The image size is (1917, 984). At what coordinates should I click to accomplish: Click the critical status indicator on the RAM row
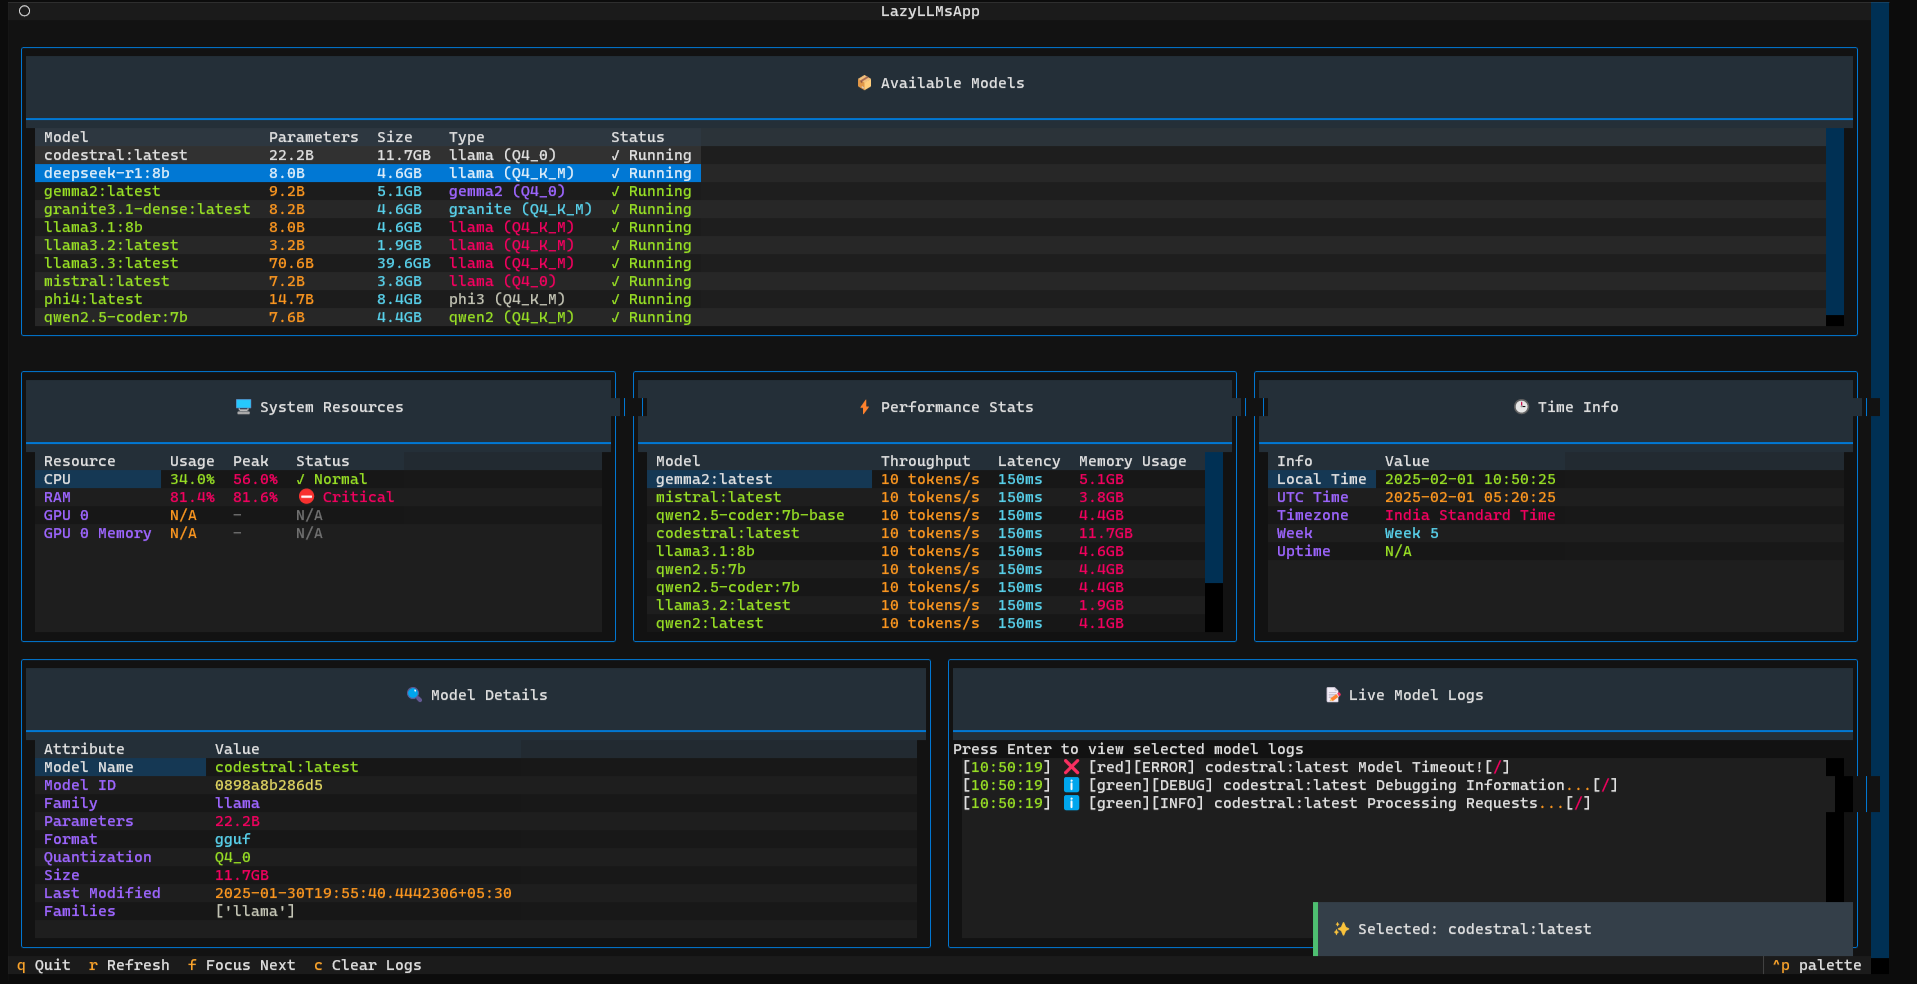pyautogui.click(x=305, y=496)
